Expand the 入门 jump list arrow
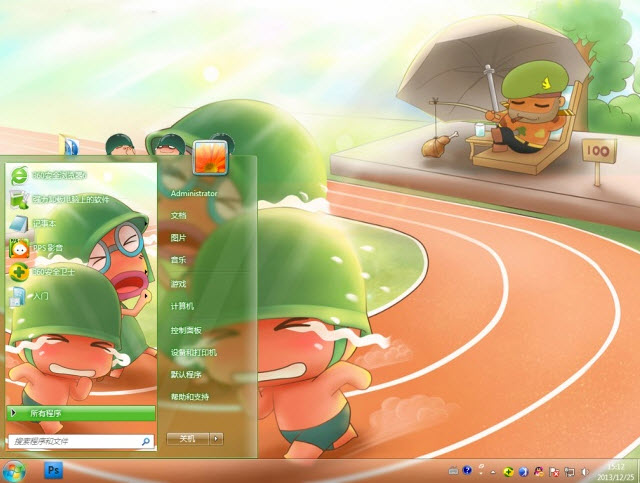The width and height of the screenshot is (640, 483). 146,296
